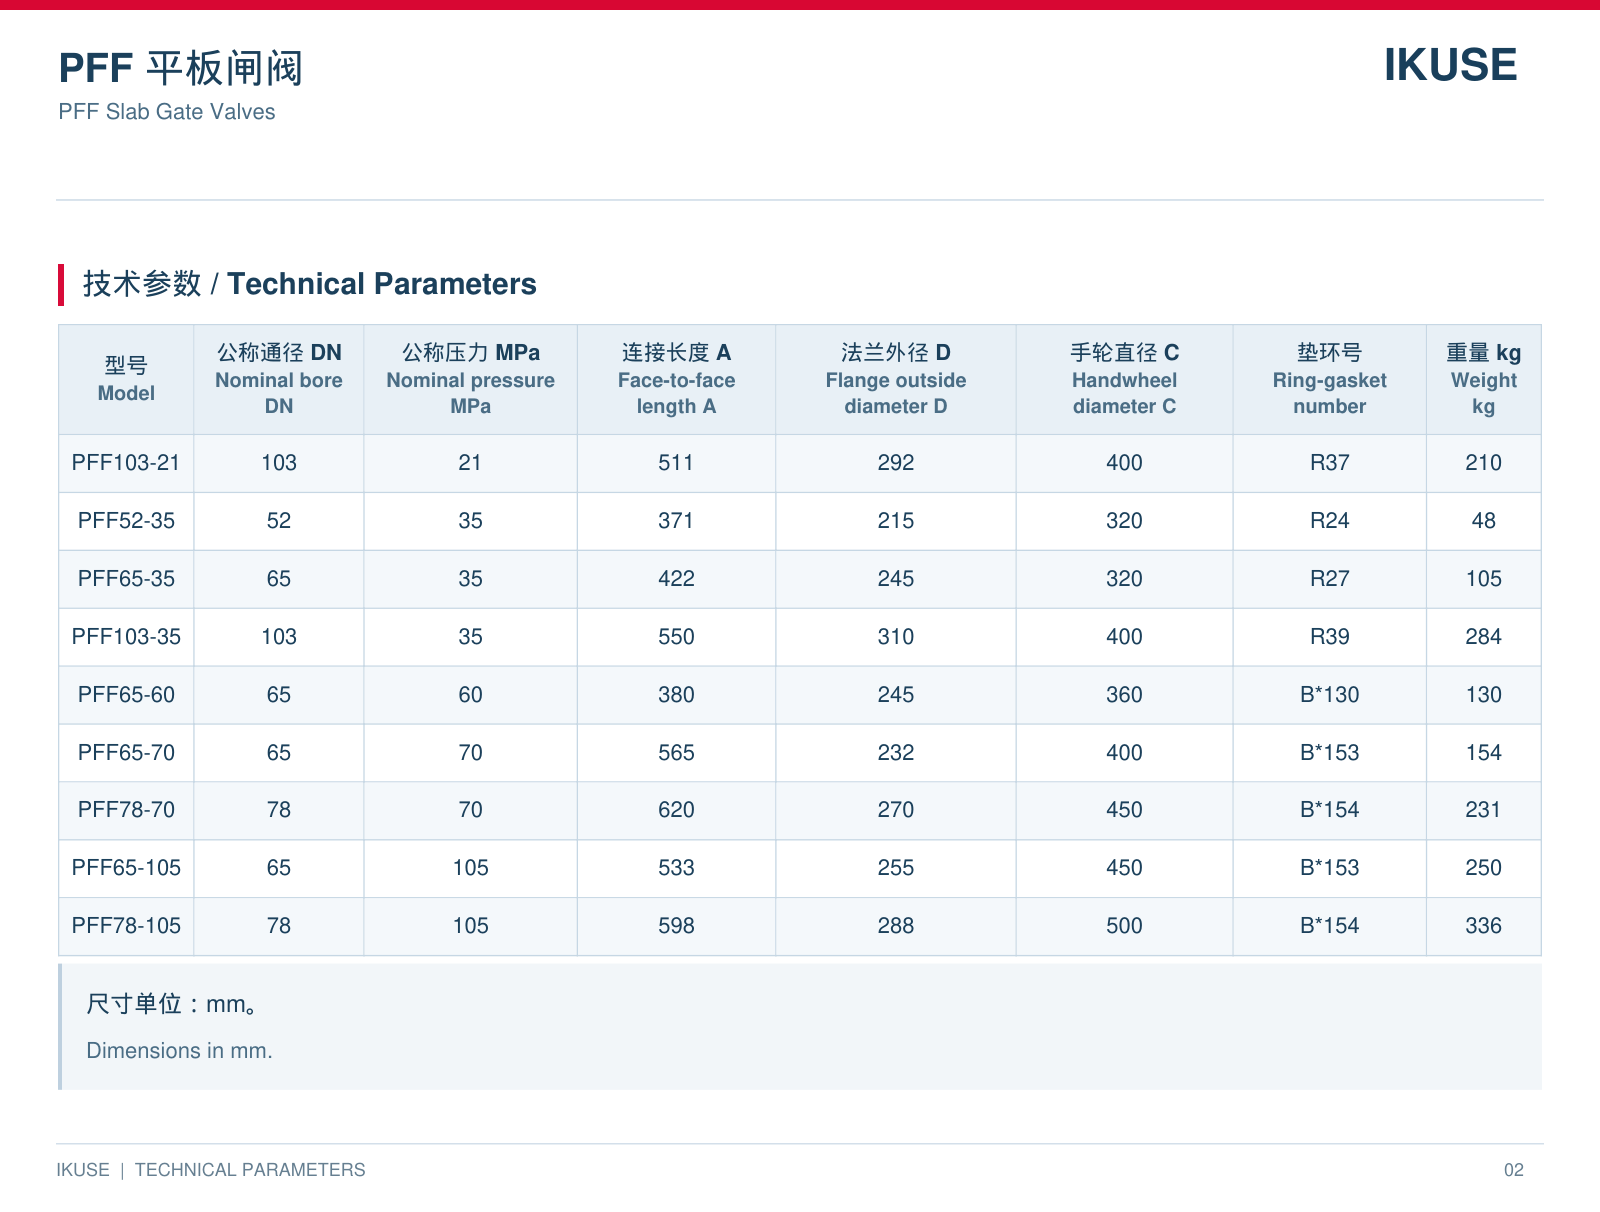Select face-to-face length value 620
Viewport: 1600px width, 1212px height.
tap(676, 810)
